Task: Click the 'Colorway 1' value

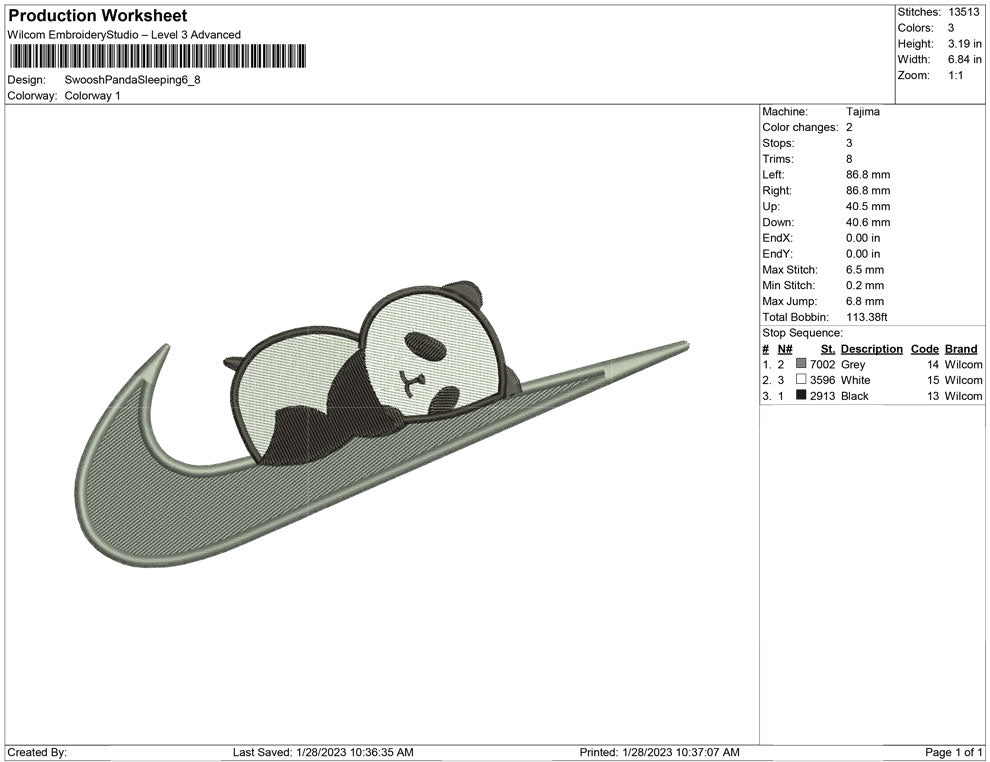Action: point(92,95)
